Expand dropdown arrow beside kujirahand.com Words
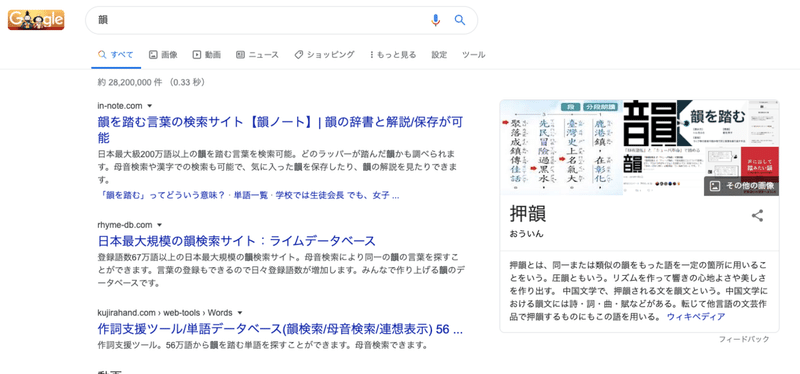Screen dimensions: 800x374 pyautogui.click(x=240, y=313)
